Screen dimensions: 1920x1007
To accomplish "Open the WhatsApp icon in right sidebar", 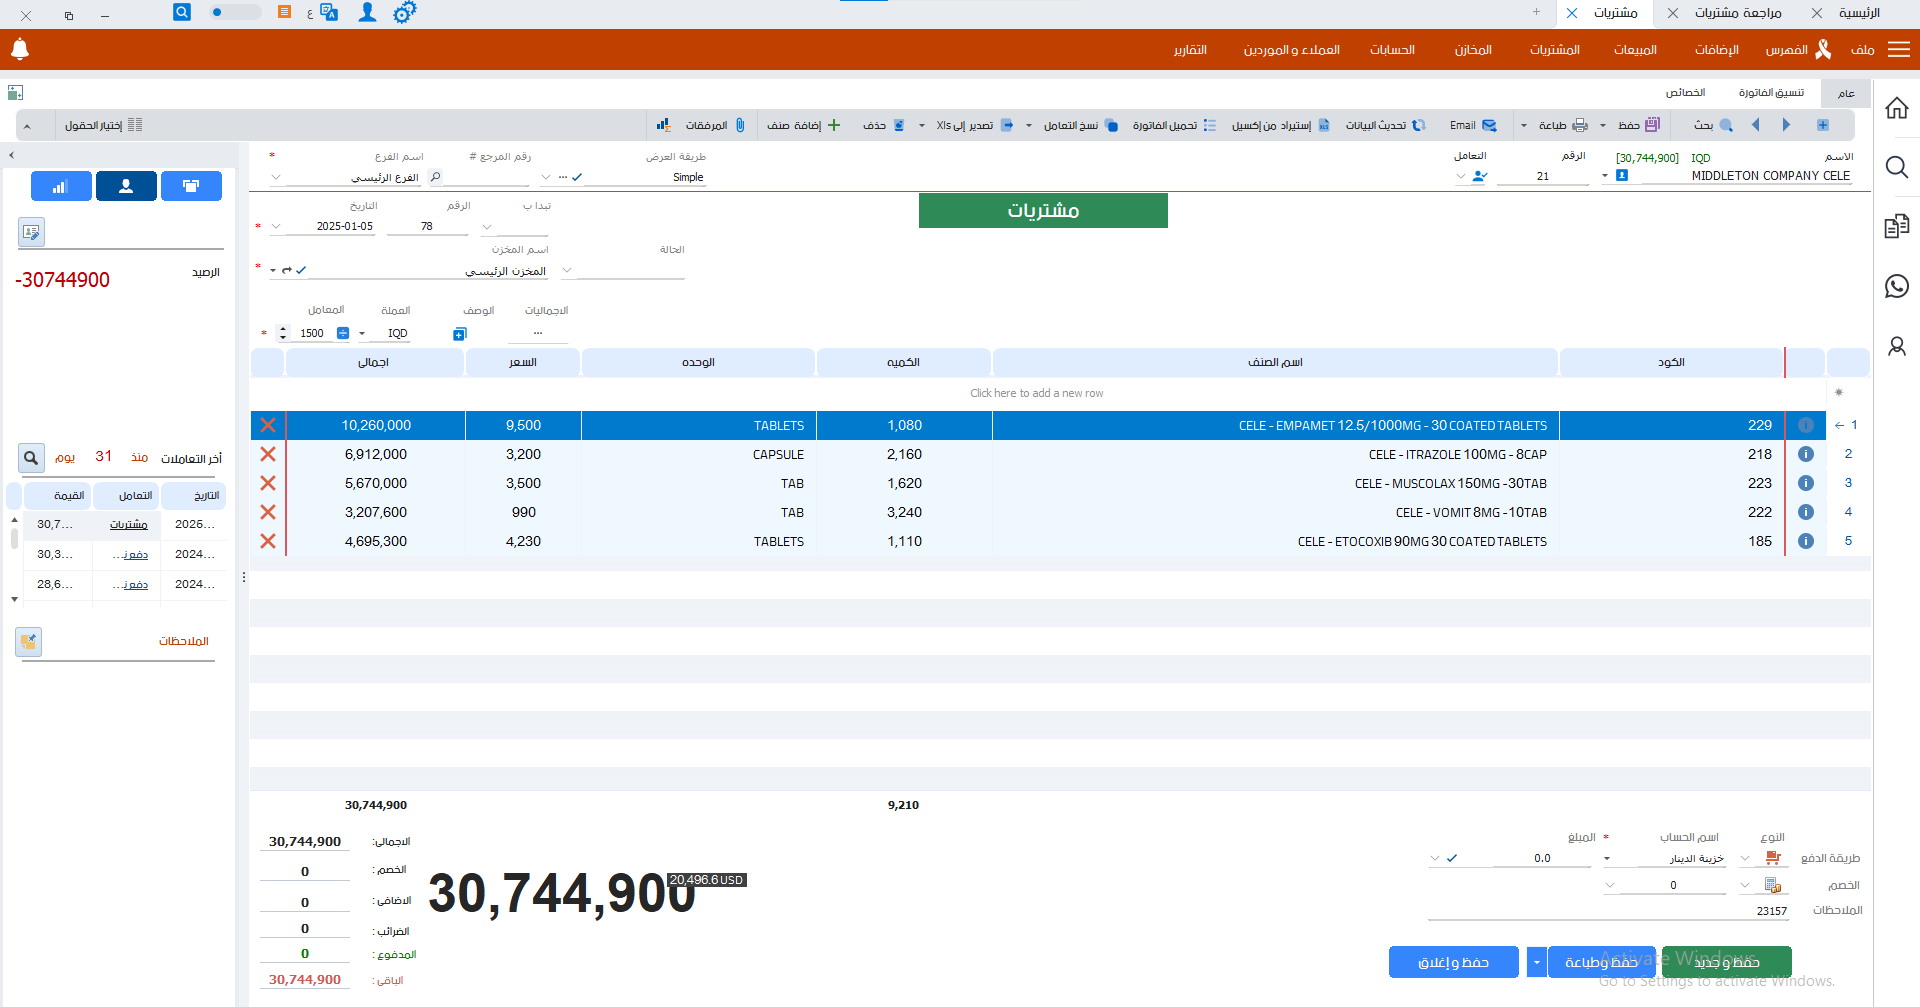I will tap(1896, 286).
